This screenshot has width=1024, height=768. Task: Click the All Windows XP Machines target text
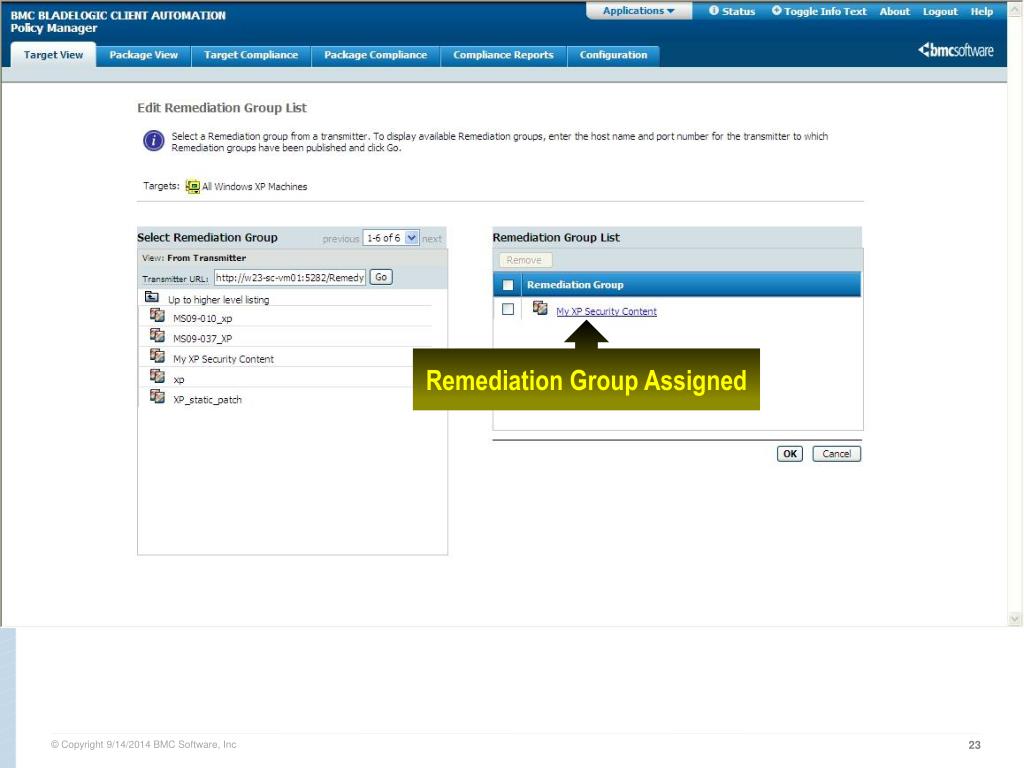point(255,187)
